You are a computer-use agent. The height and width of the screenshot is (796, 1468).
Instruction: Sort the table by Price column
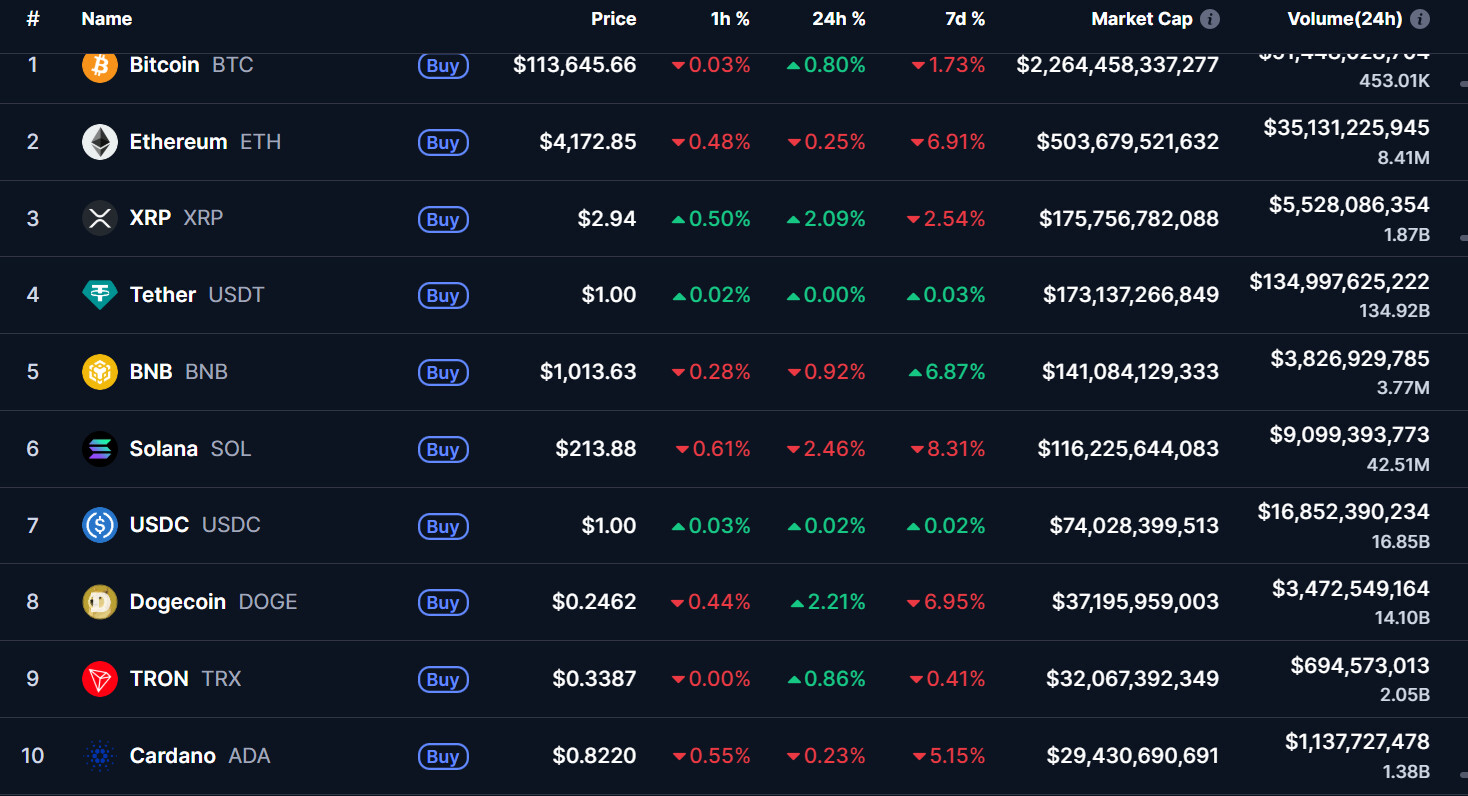click(x=613, y=19)
